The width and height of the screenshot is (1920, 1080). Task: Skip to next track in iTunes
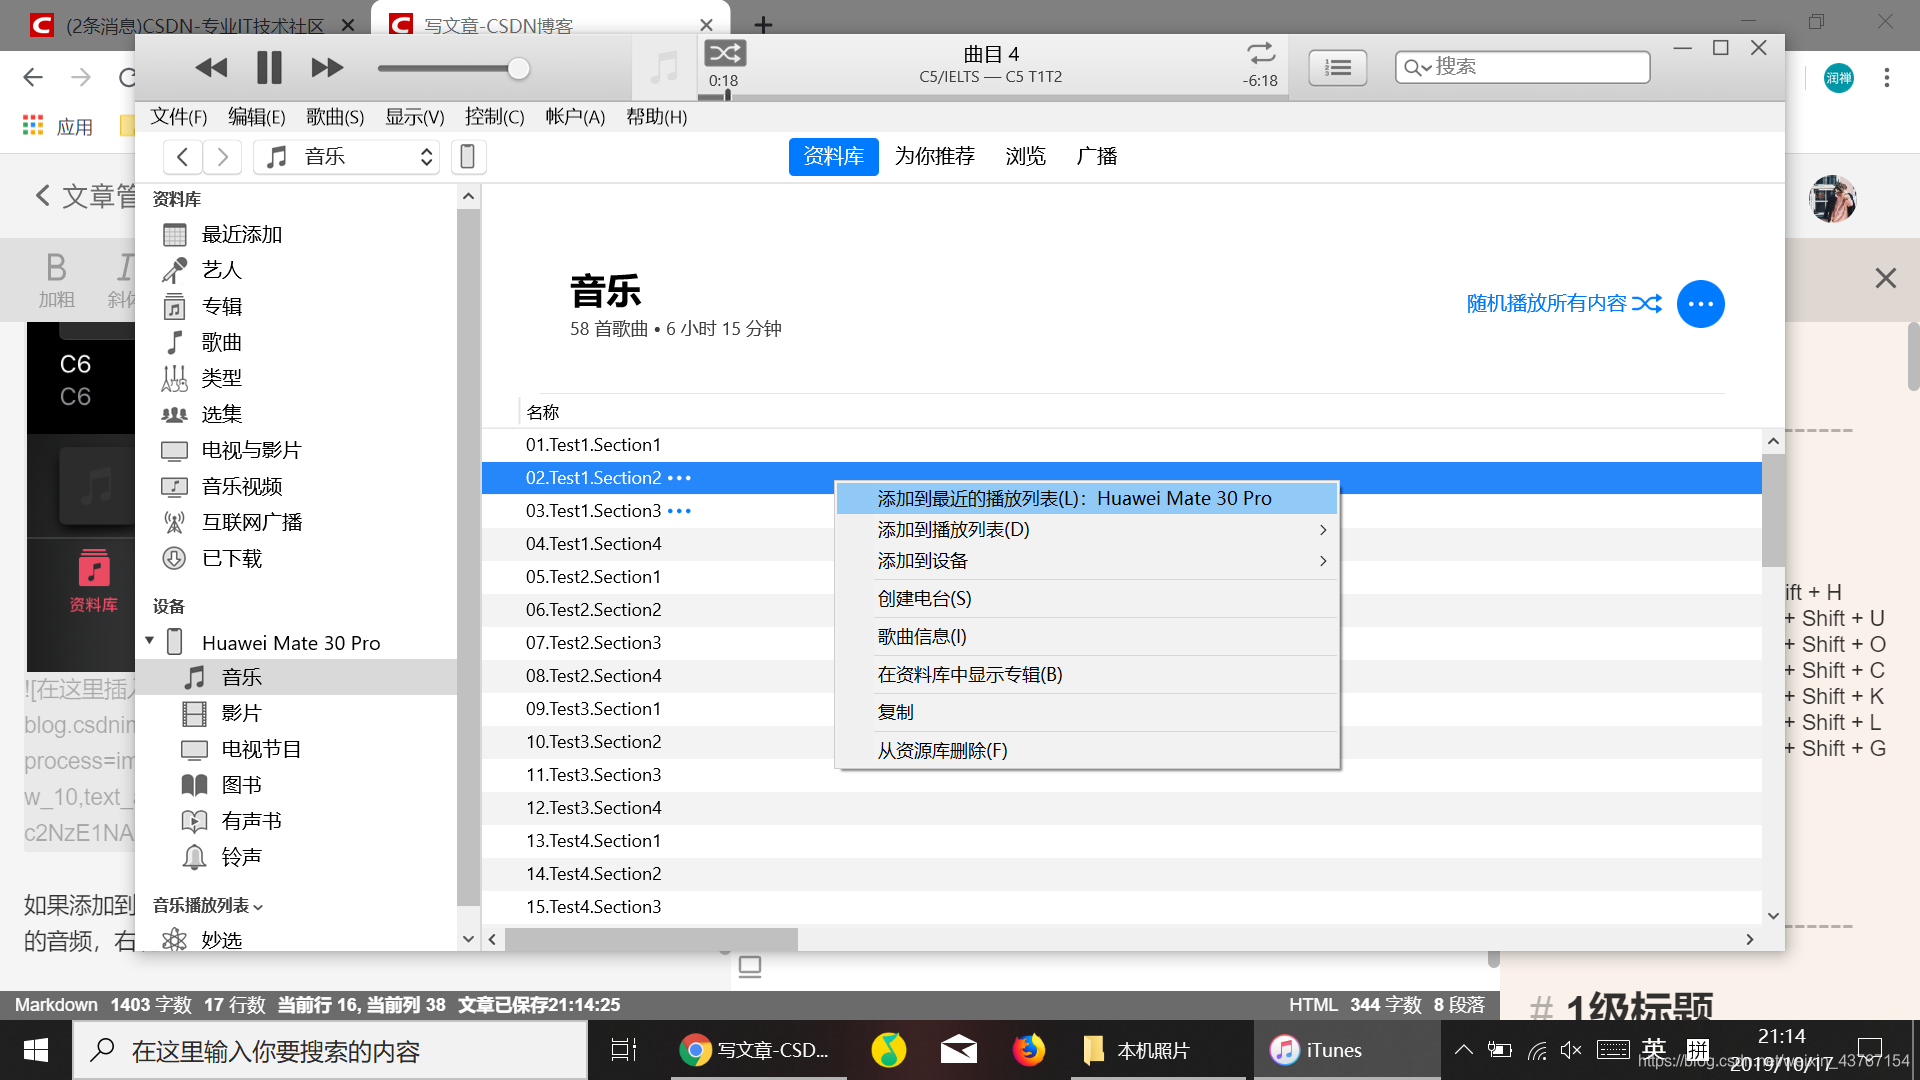pos(327,68)
